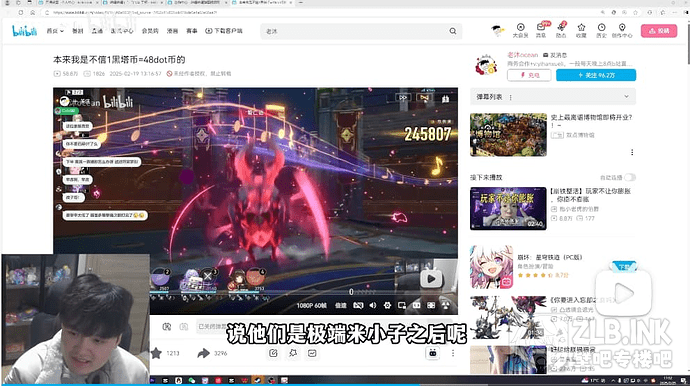Enable picture-in-picture mode icon
Screen dimensions: 690x386
pos(402,305)
